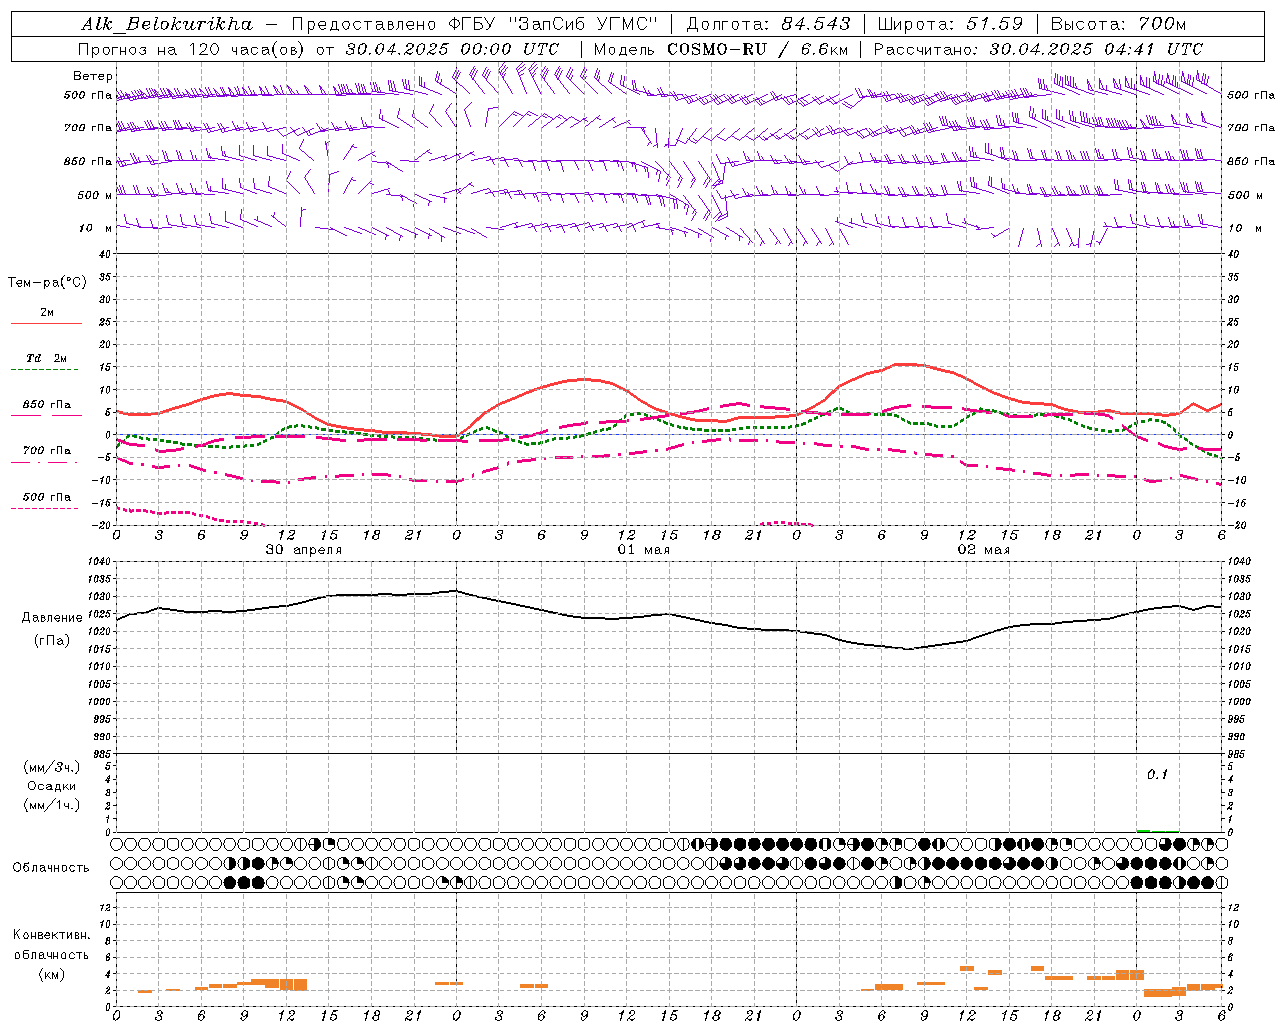Click the Ветер wind panel label
The height and width of the screenshot is (1024, 1280).
click(x=93, y=76)
